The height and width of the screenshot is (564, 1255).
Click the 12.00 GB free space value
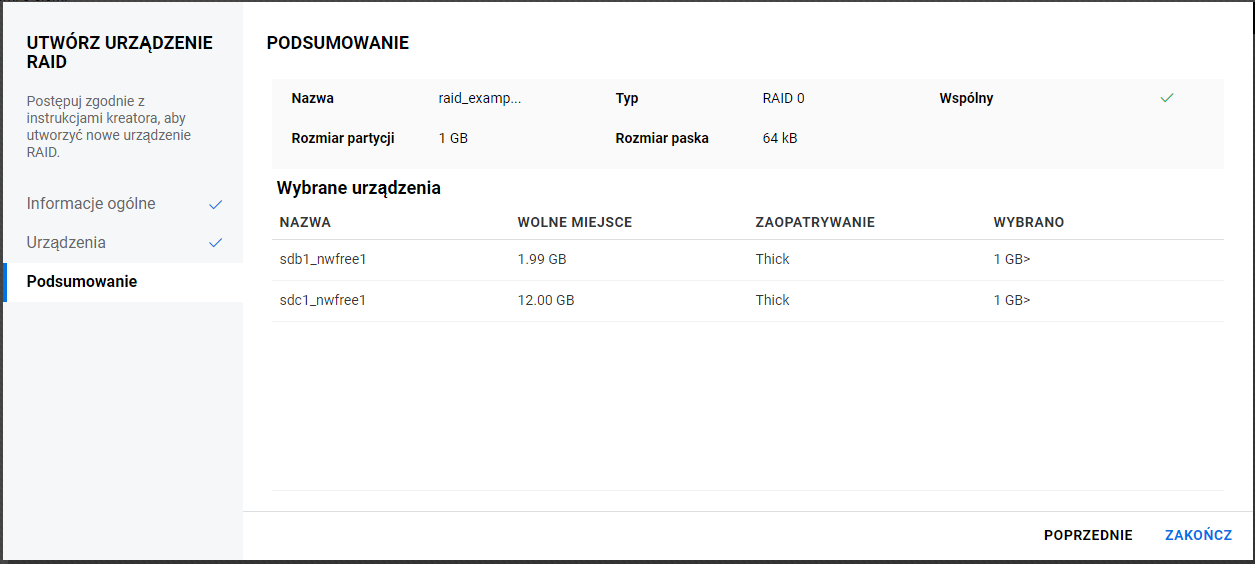[x=546, y=301]
